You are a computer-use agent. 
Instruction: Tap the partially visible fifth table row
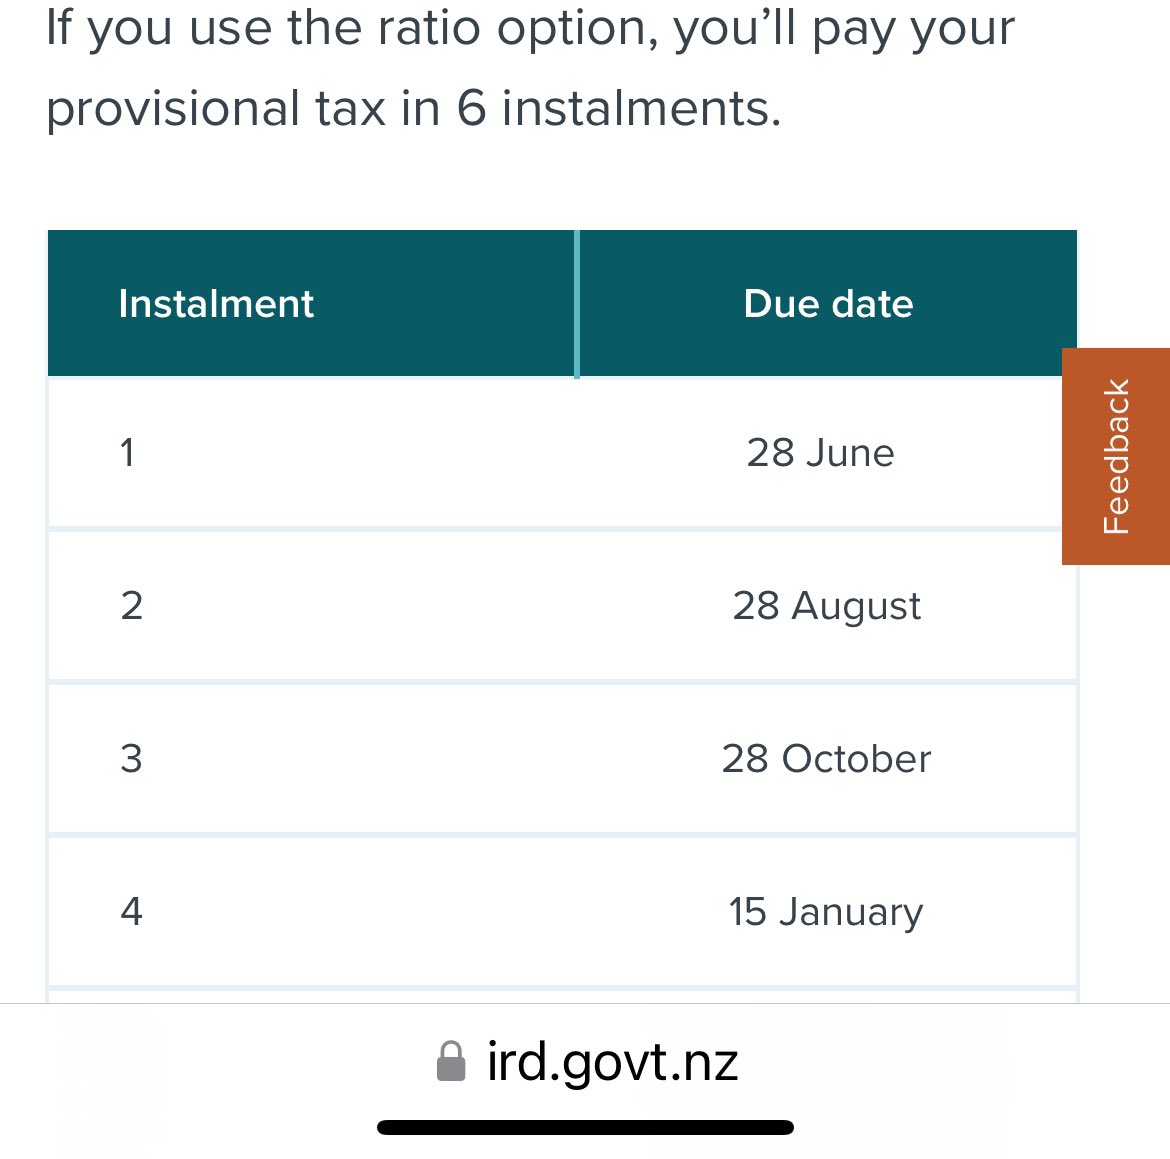tap(562, 996)
